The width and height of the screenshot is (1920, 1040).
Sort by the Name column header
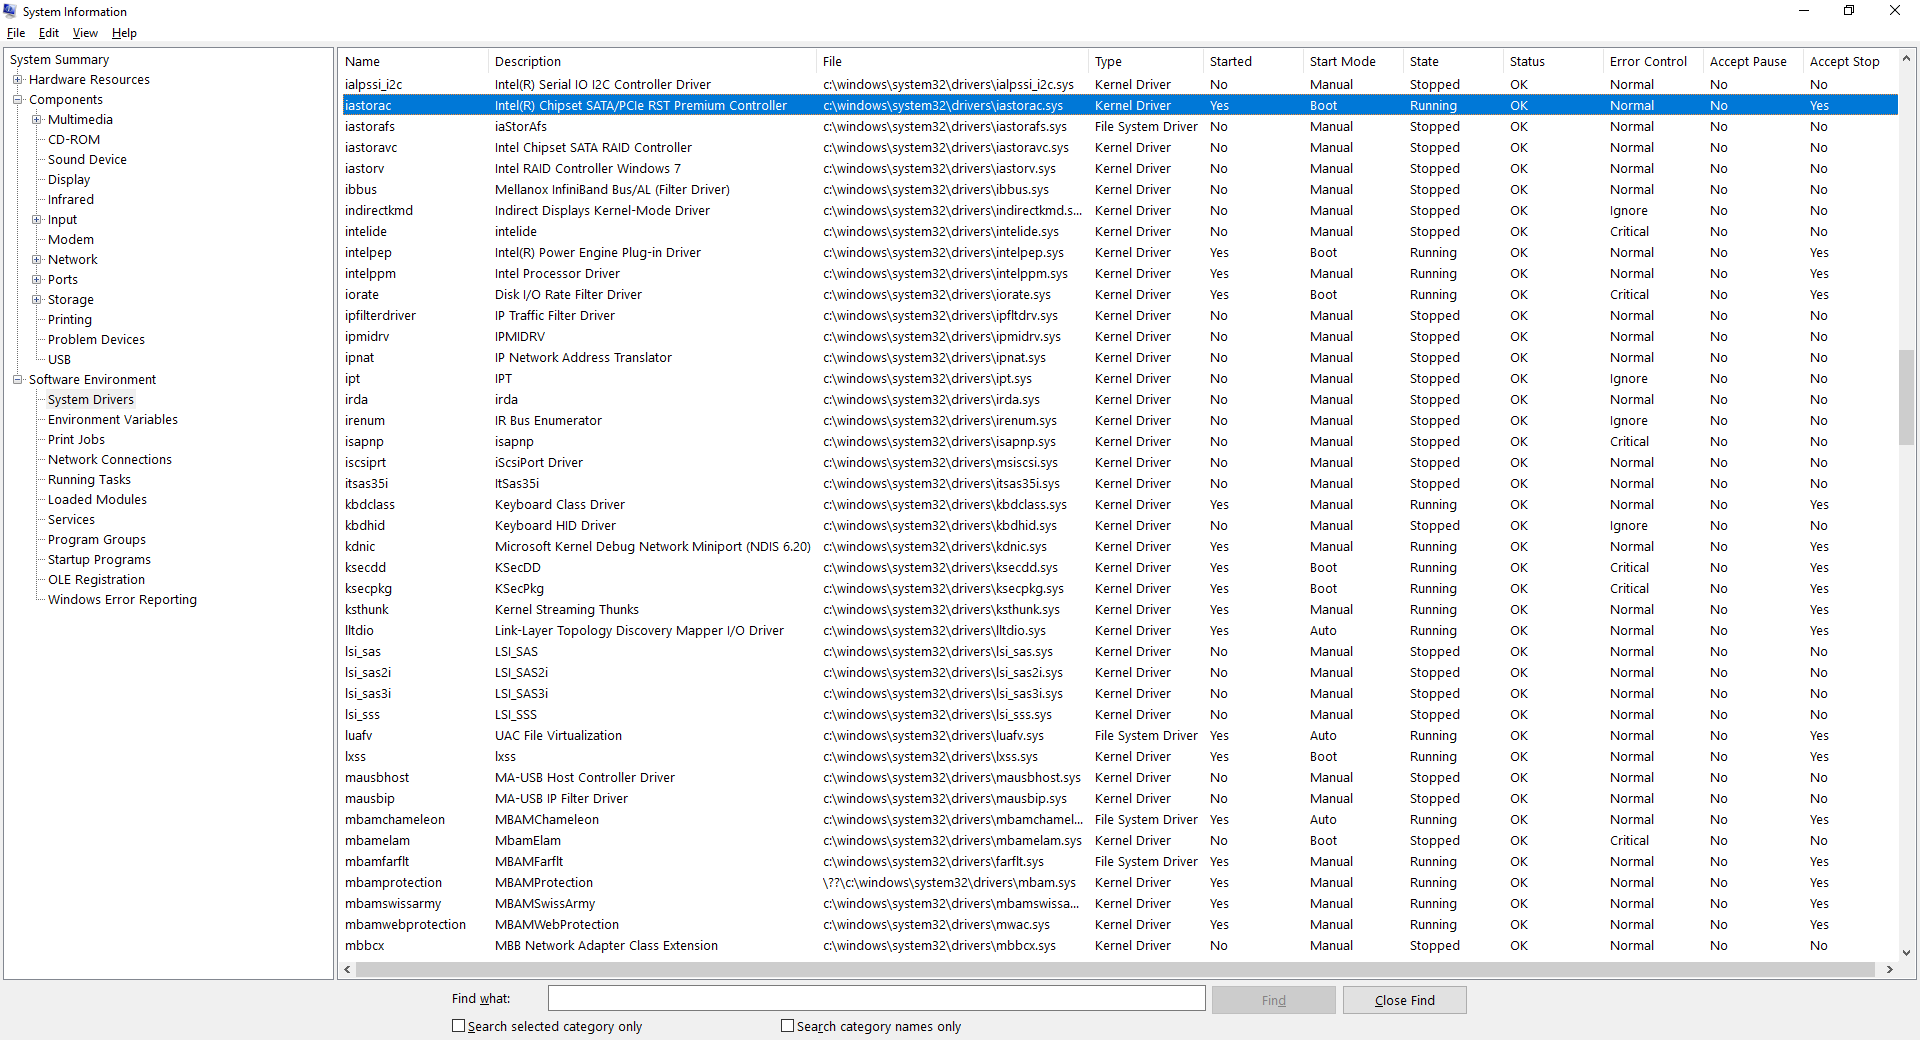[413, 61]
